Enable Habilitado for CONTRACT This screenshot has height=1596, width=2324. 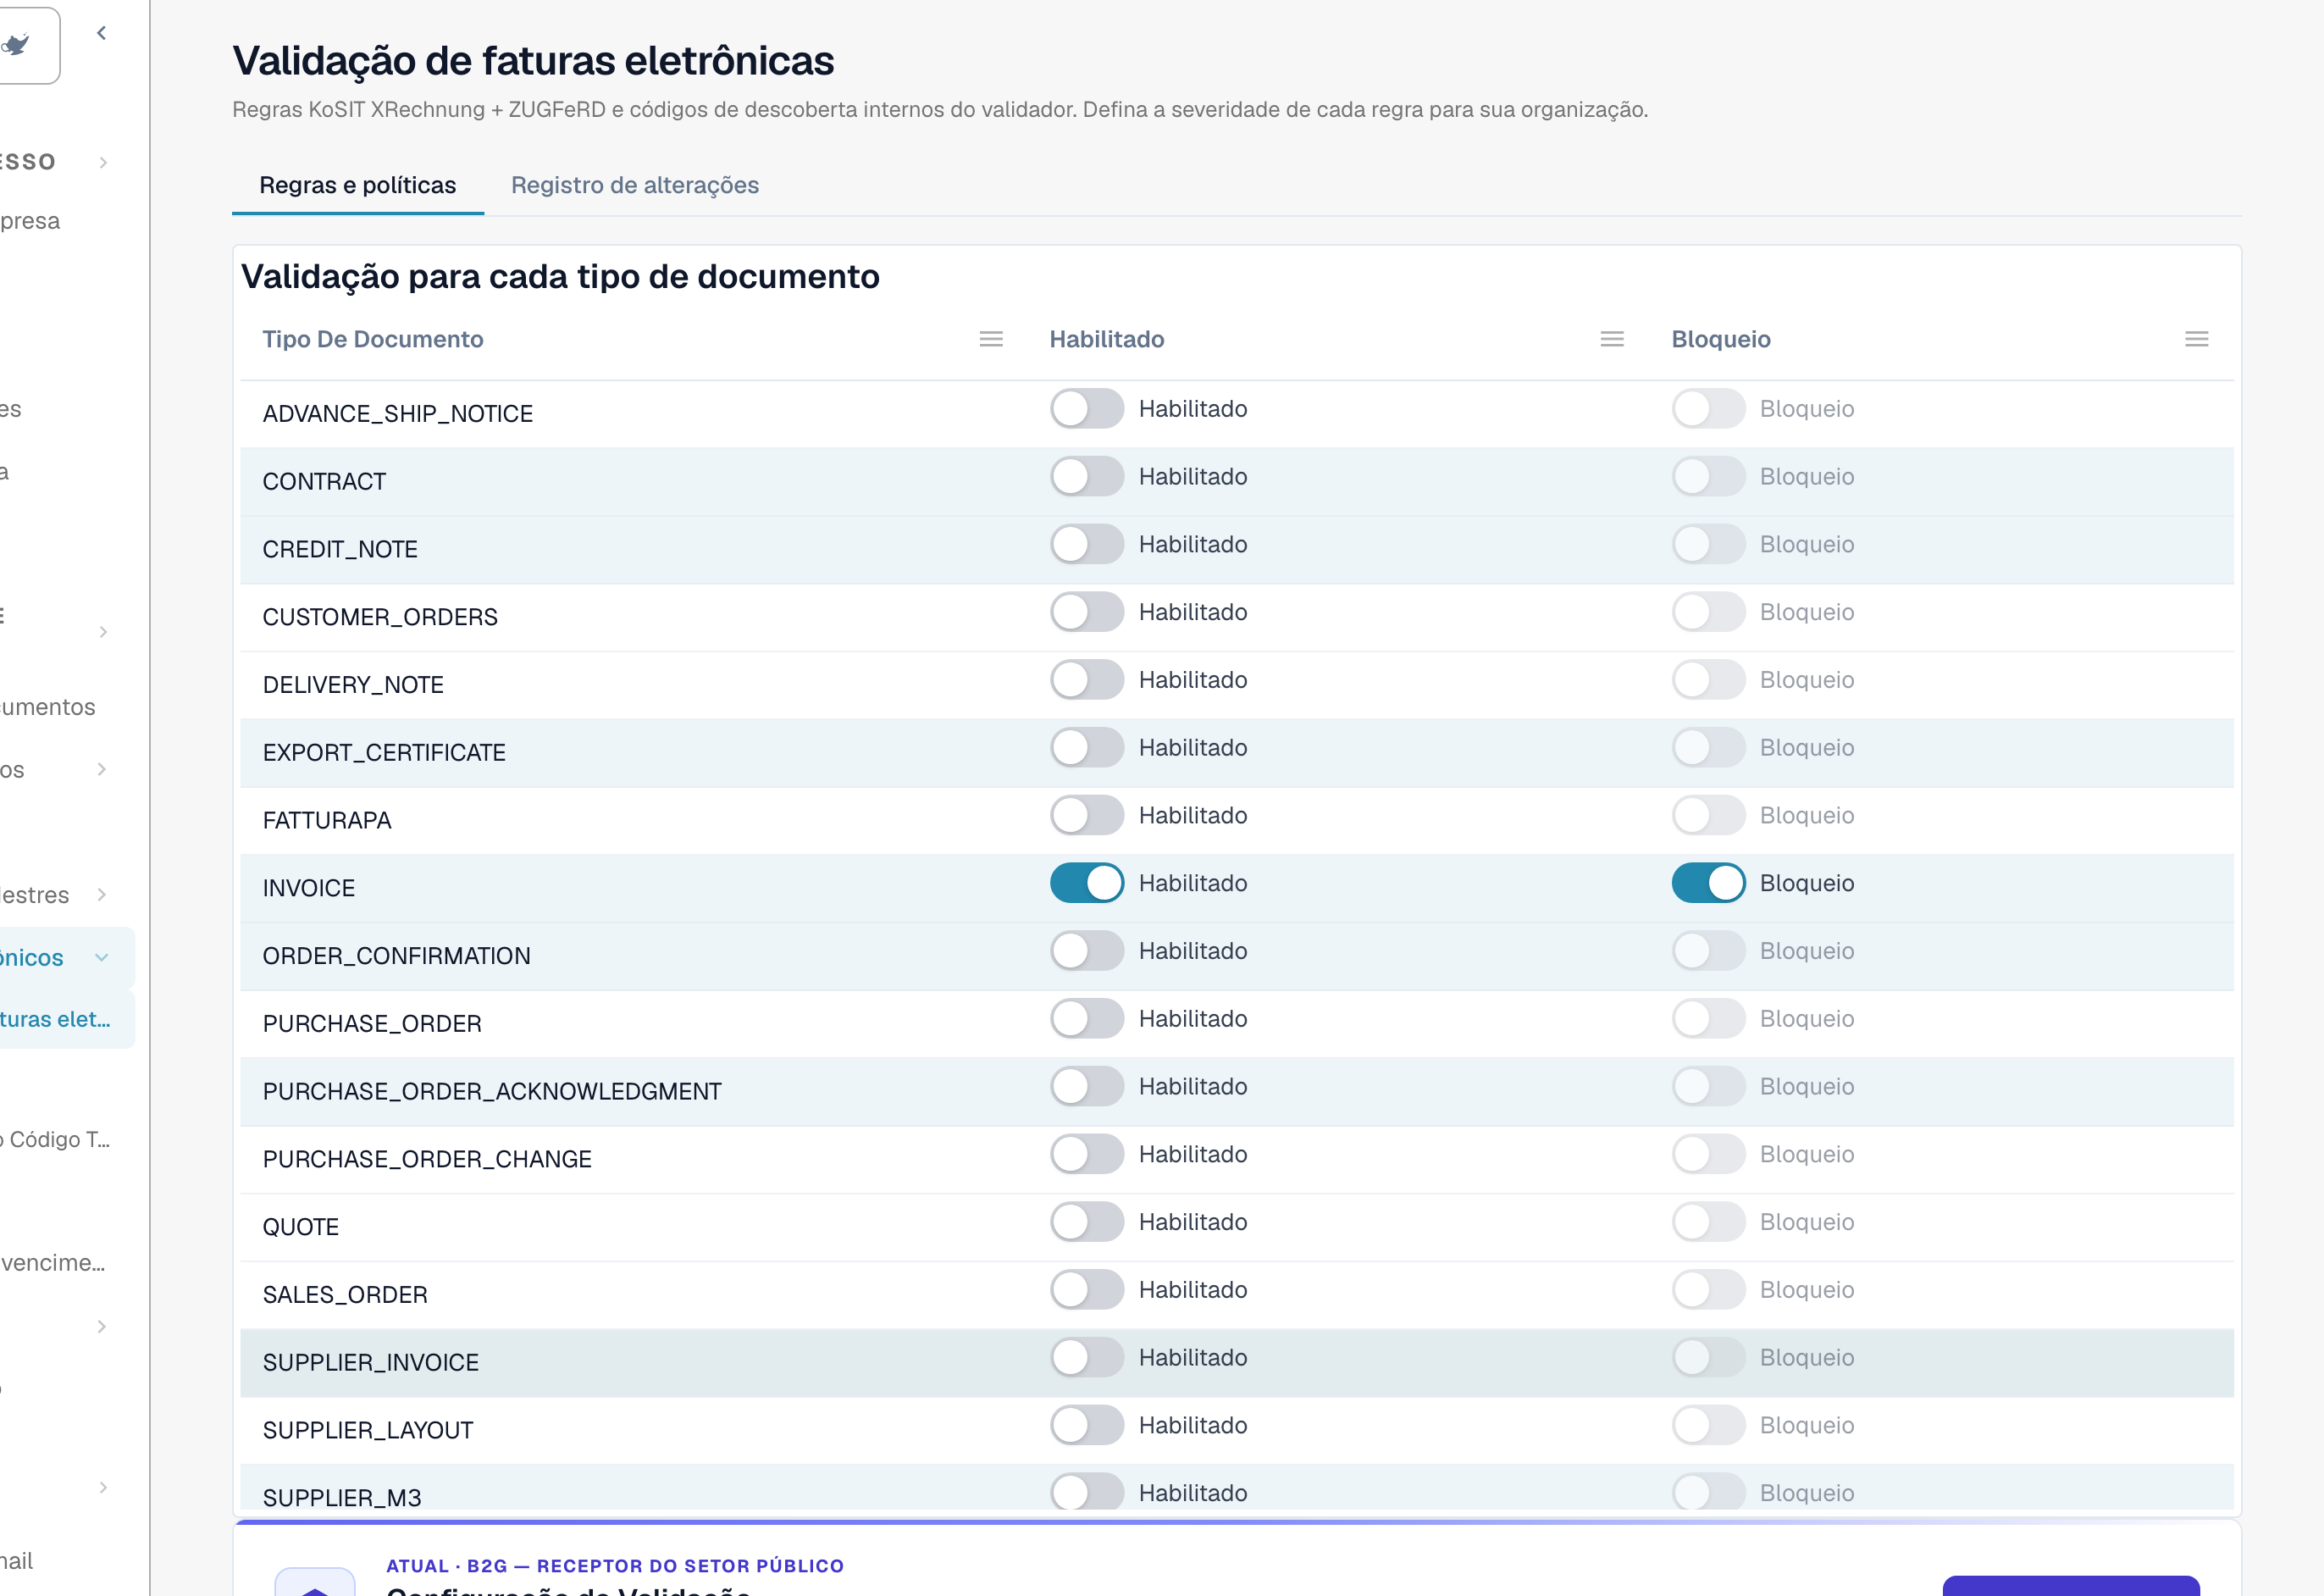point(1086,477)
